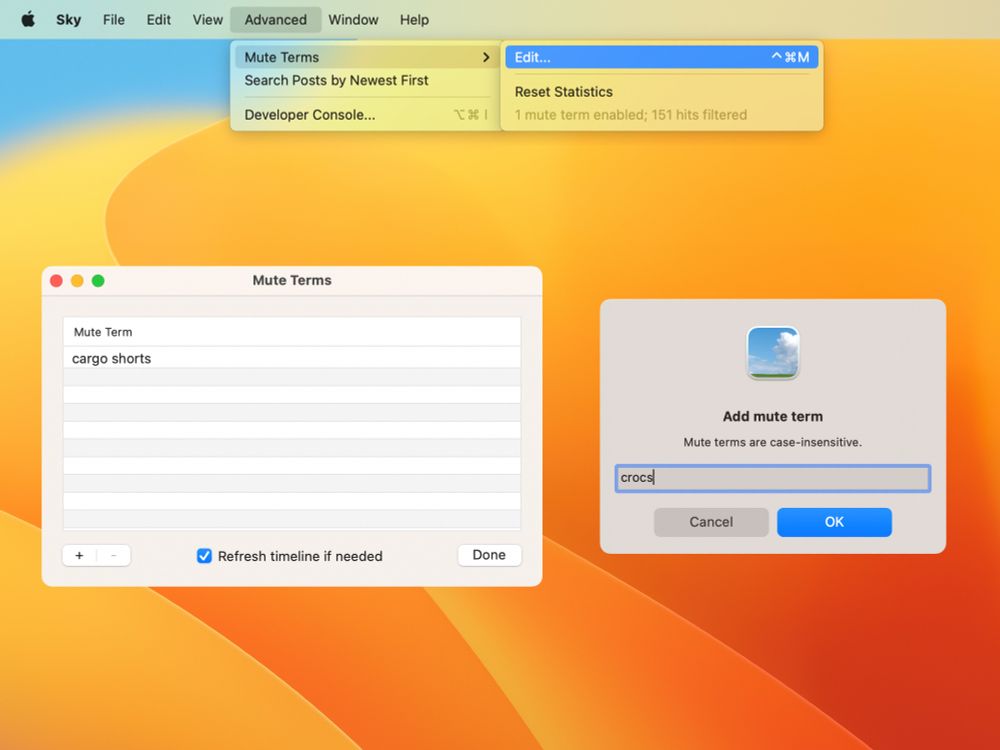Select the cargo shorts mute term row
1000x750 pixels.
[x=291, y=358]
